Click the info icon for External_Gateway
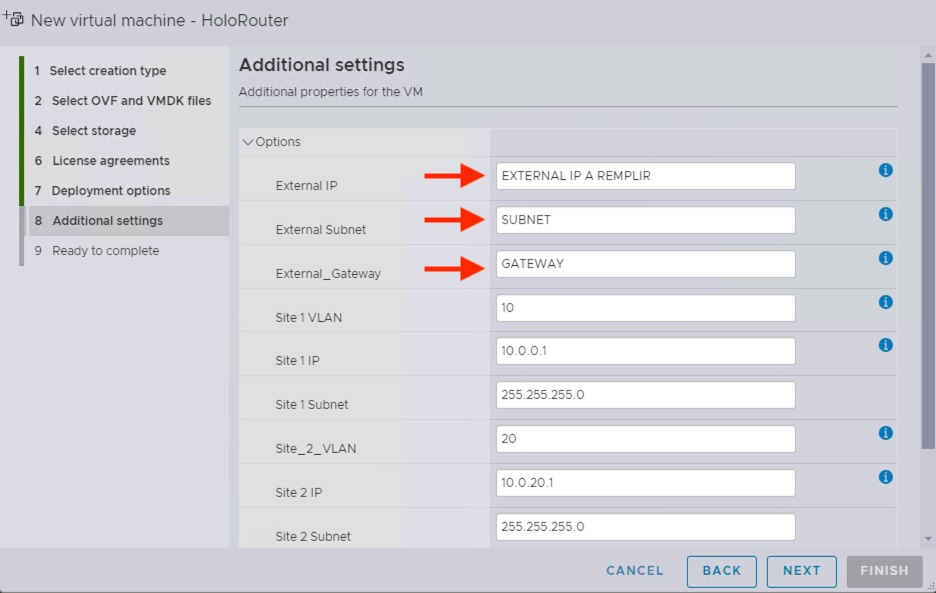Viewport: 936px width, 593px height. click(x=885, y=258)
